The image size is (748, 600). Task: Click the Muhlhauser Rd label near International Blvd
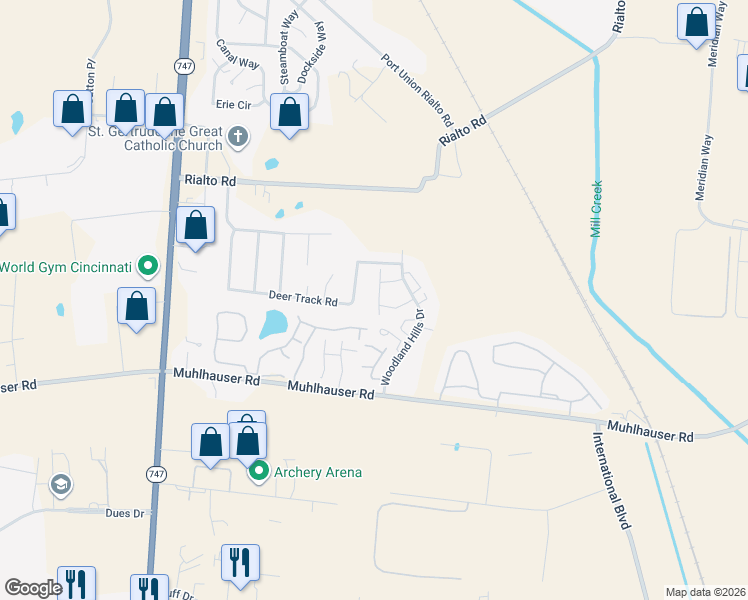(650, 431)
